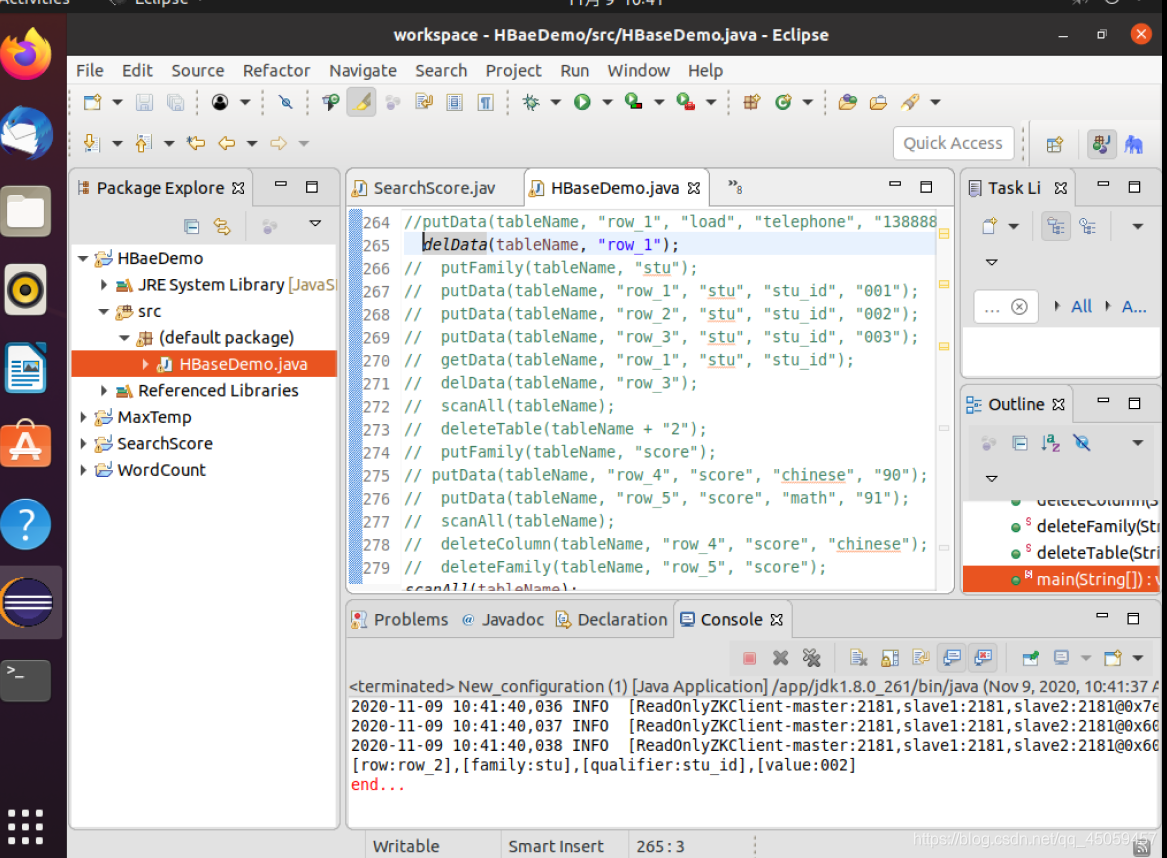This screenshot has height=858, width=1167.
Task: Click the Quick Access field
Action: (953, 143)
